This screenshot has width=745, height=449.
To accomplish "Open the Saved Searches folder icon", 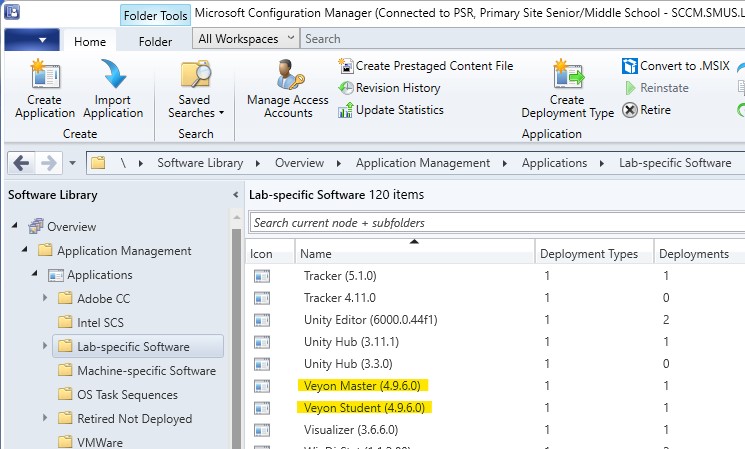I will tap(195, 74).
